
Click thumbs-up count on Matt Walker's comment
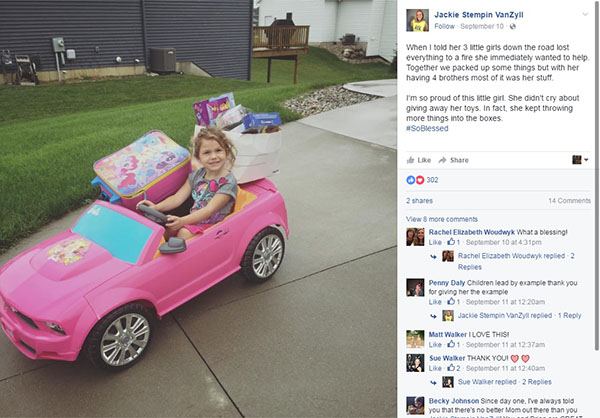[x=454, y=345]
